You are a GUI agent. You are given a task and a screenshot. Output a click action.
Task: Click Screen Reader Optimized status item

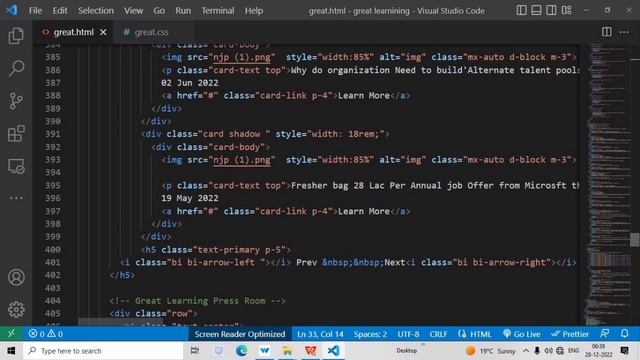coord(240,334)
